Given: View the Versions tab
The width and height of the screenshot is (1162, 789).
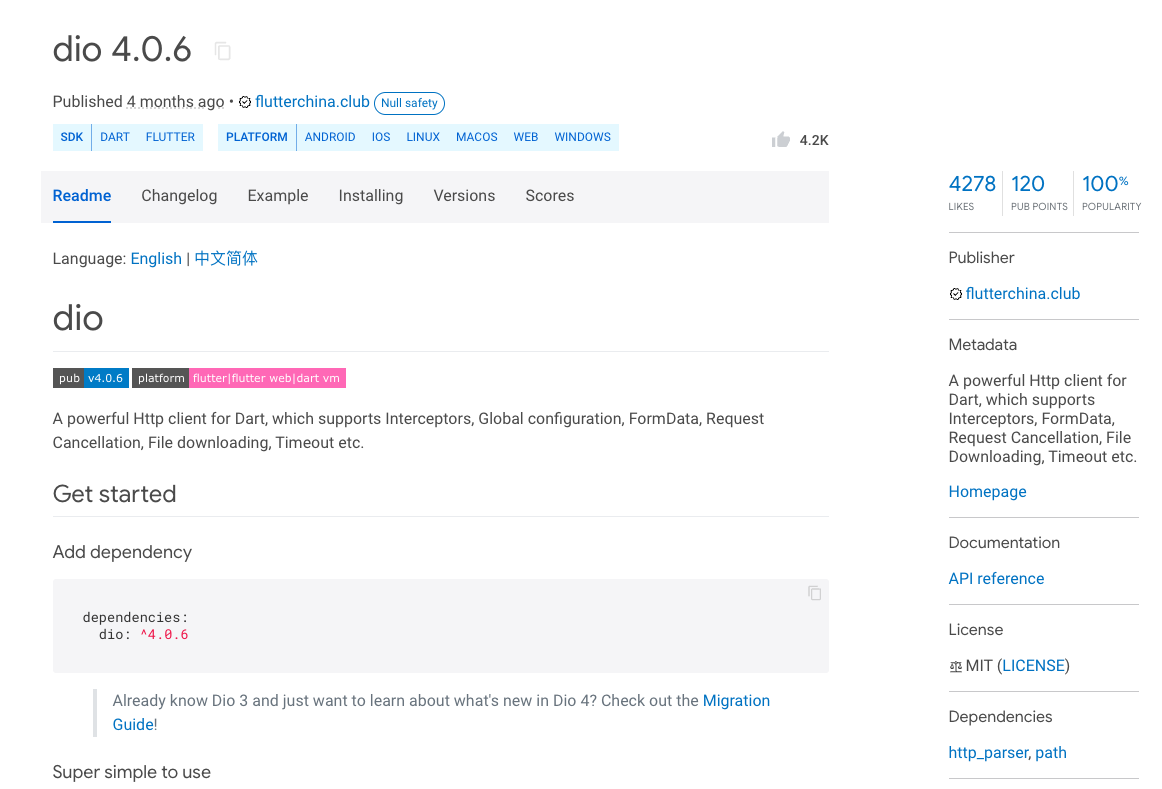Looking at the screenshot, I should 464,196.
